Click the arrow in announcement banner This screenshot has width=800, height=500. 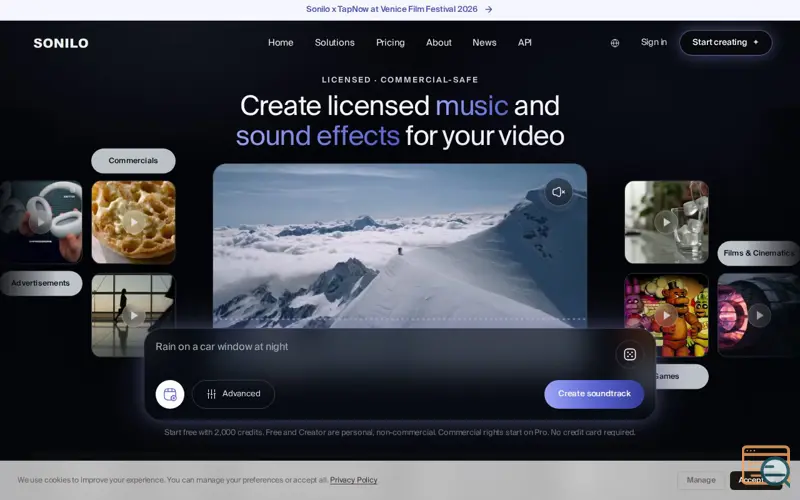click(x=489, y=9)
